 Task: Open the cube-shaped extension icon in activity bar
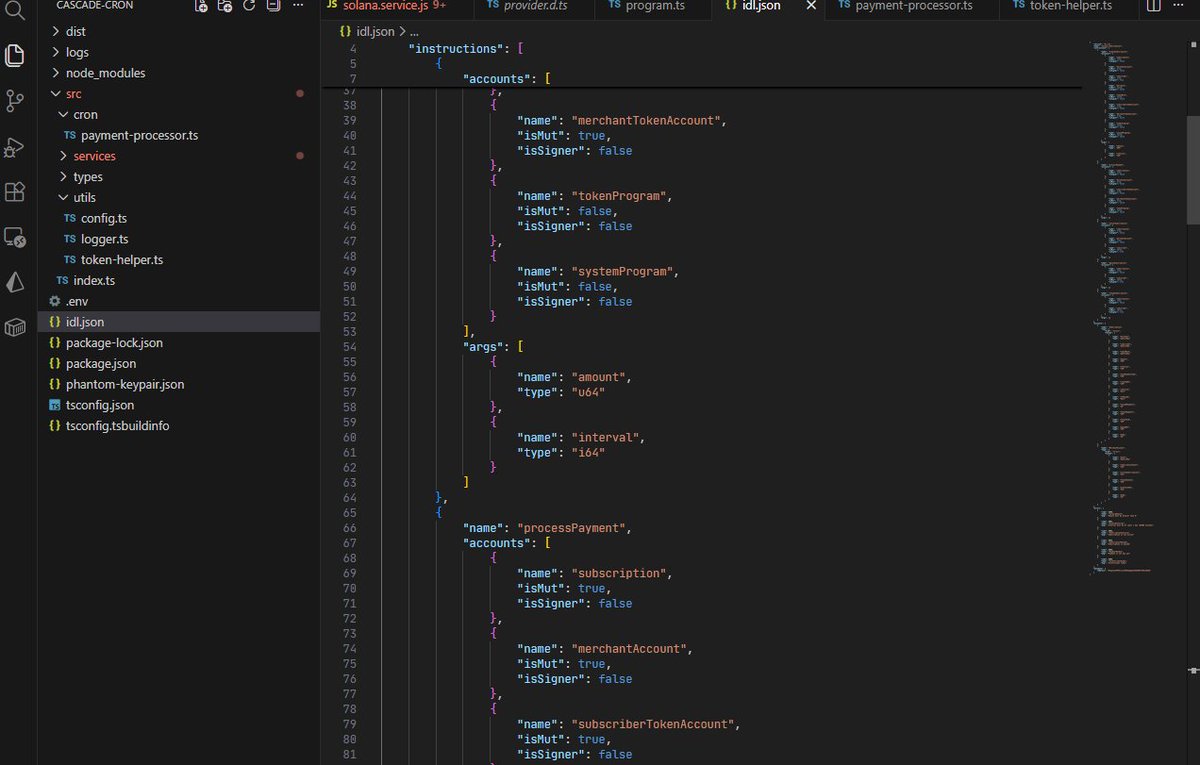coord(14,328)
